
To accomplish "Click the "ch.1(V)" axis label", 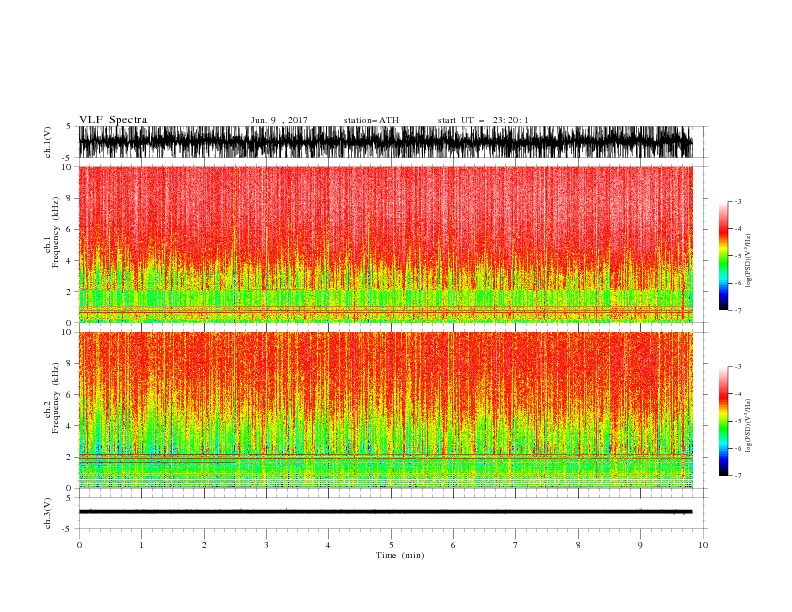I will (48, 142).
